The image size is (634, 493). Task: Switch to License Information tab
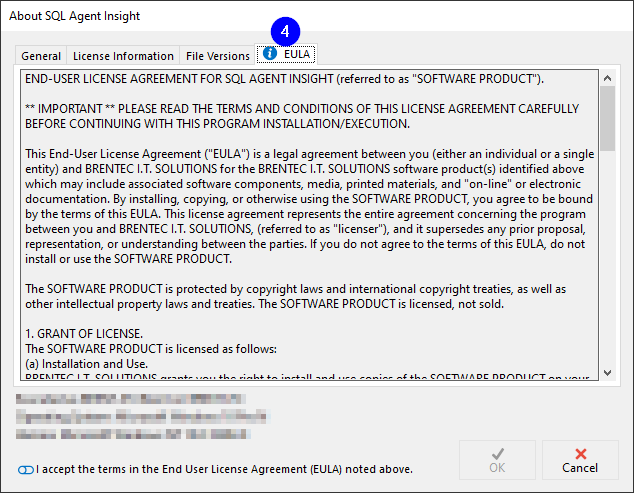pyautogui.click(x=123, y=55)
